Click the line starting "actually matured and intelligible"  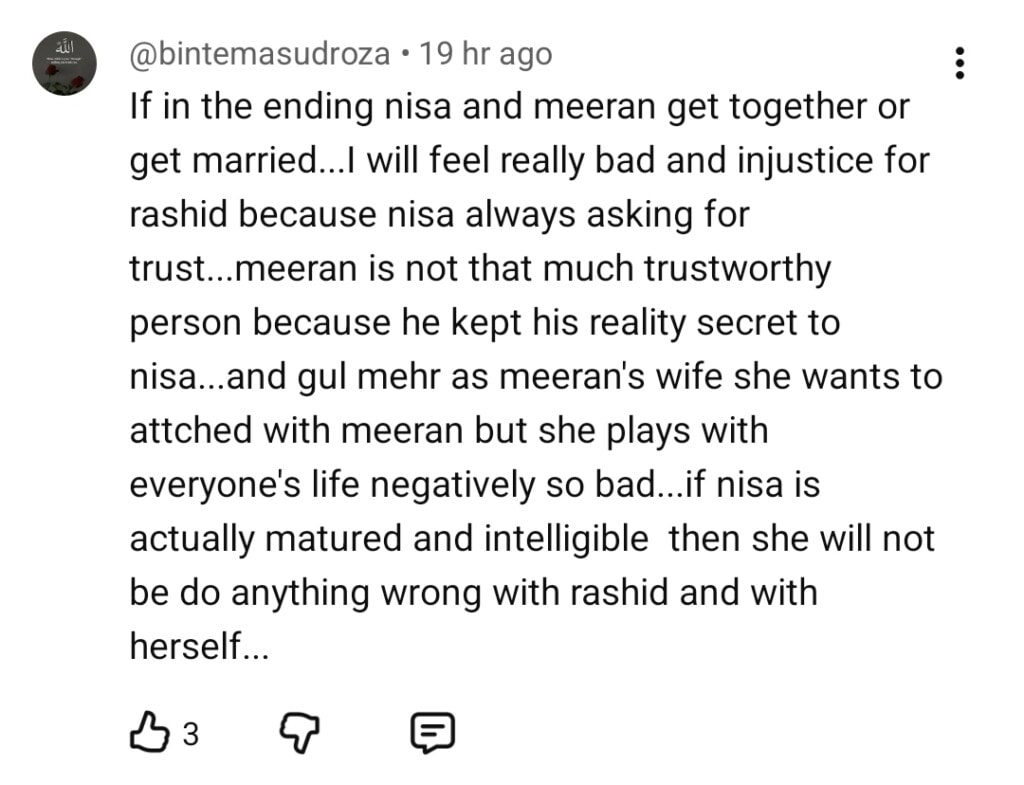tap(531, 539)
